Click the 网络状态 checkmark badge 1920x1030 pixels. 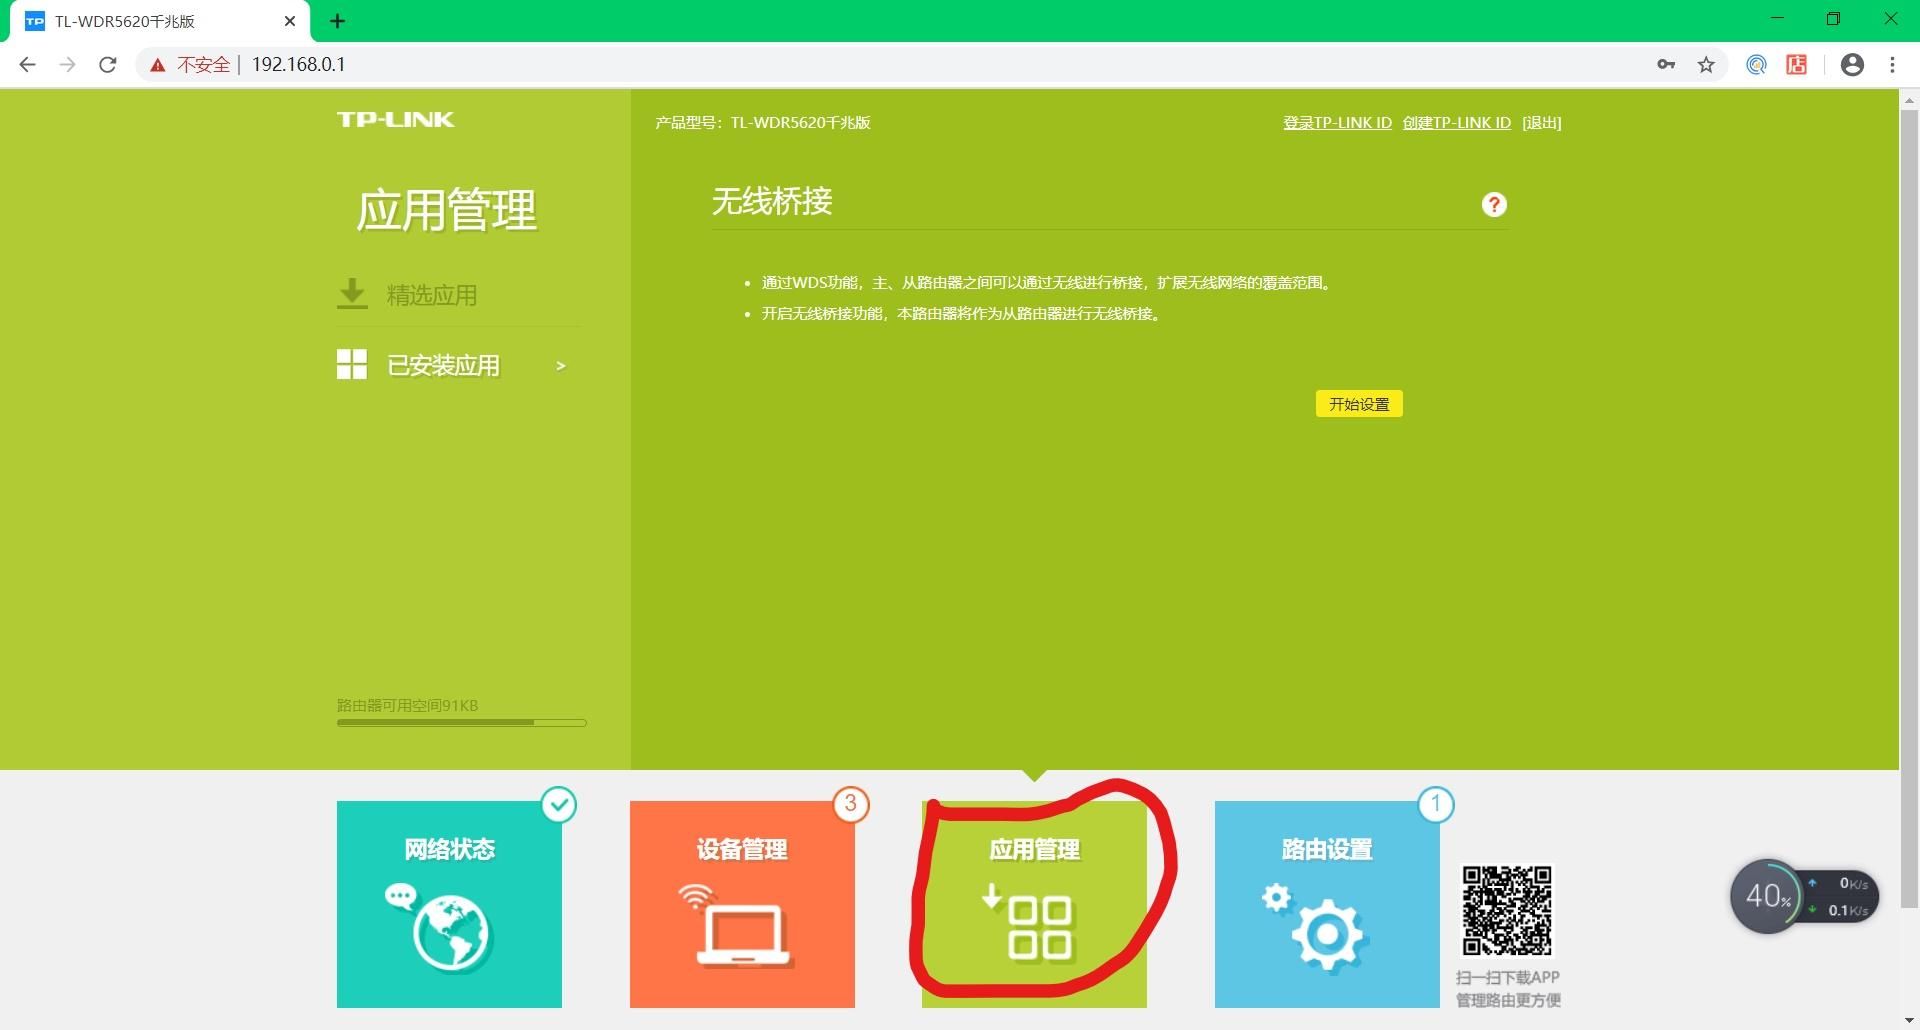559,804
